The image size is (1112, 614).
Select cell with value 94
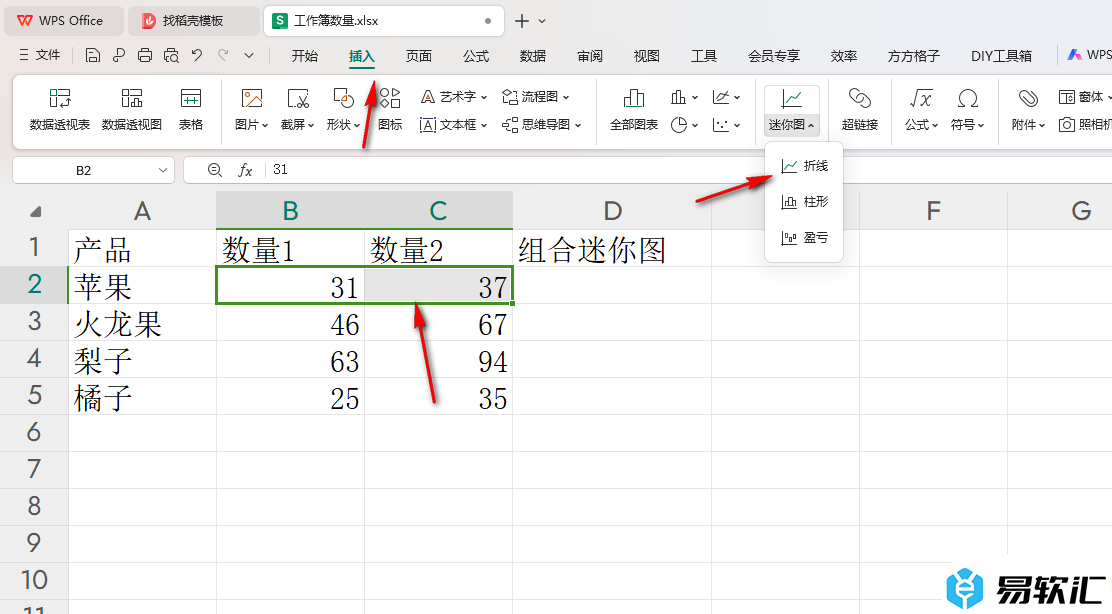438,359
